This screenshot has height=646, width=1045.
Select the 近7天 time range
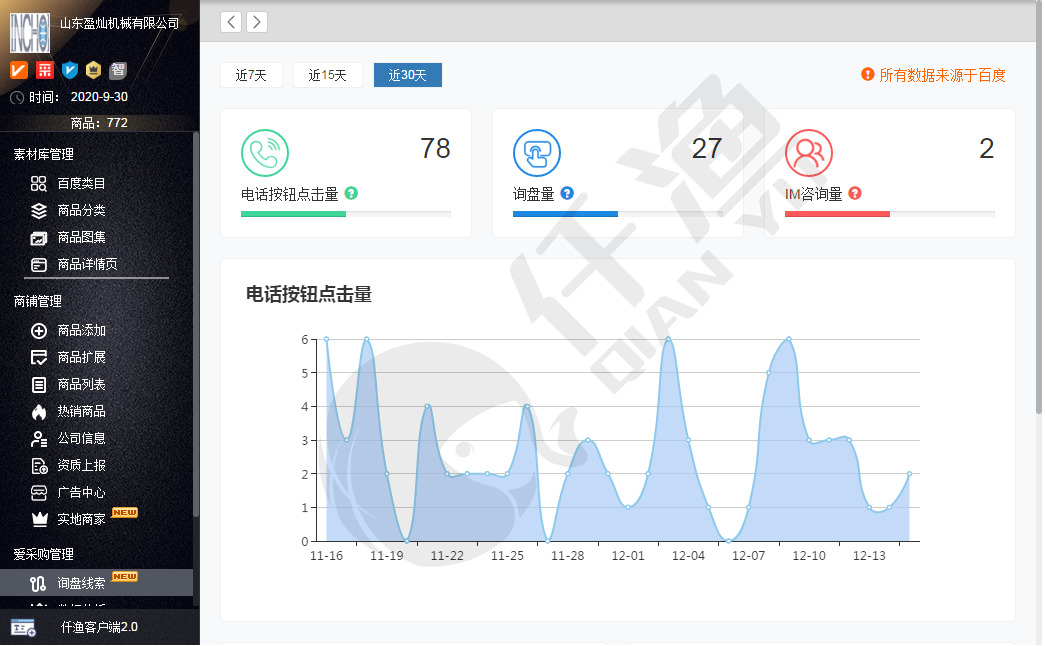tap(251, 75)
